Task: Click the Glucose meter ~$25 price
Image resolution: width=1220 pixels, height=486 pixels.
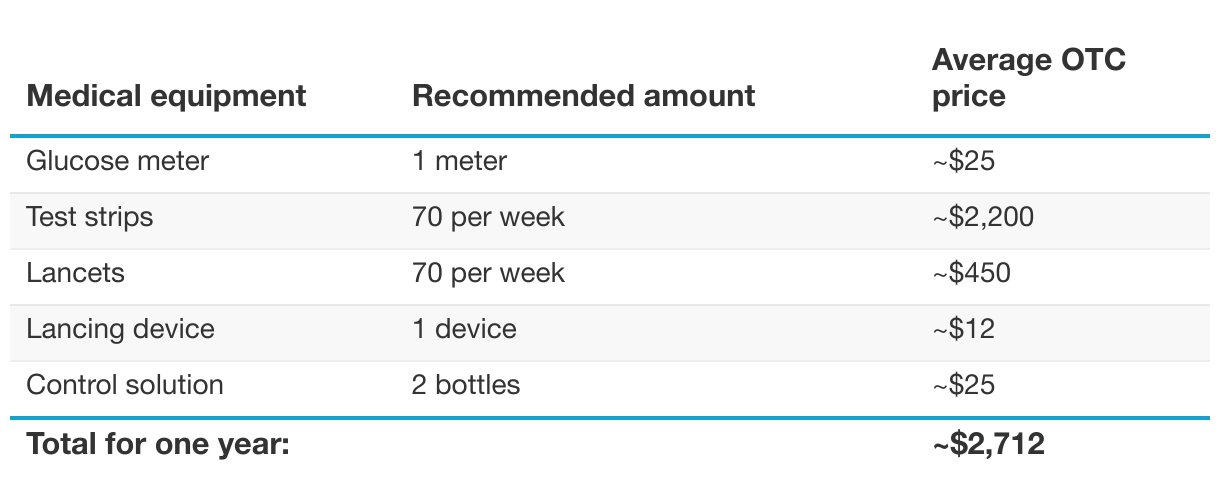Action: 963,161
